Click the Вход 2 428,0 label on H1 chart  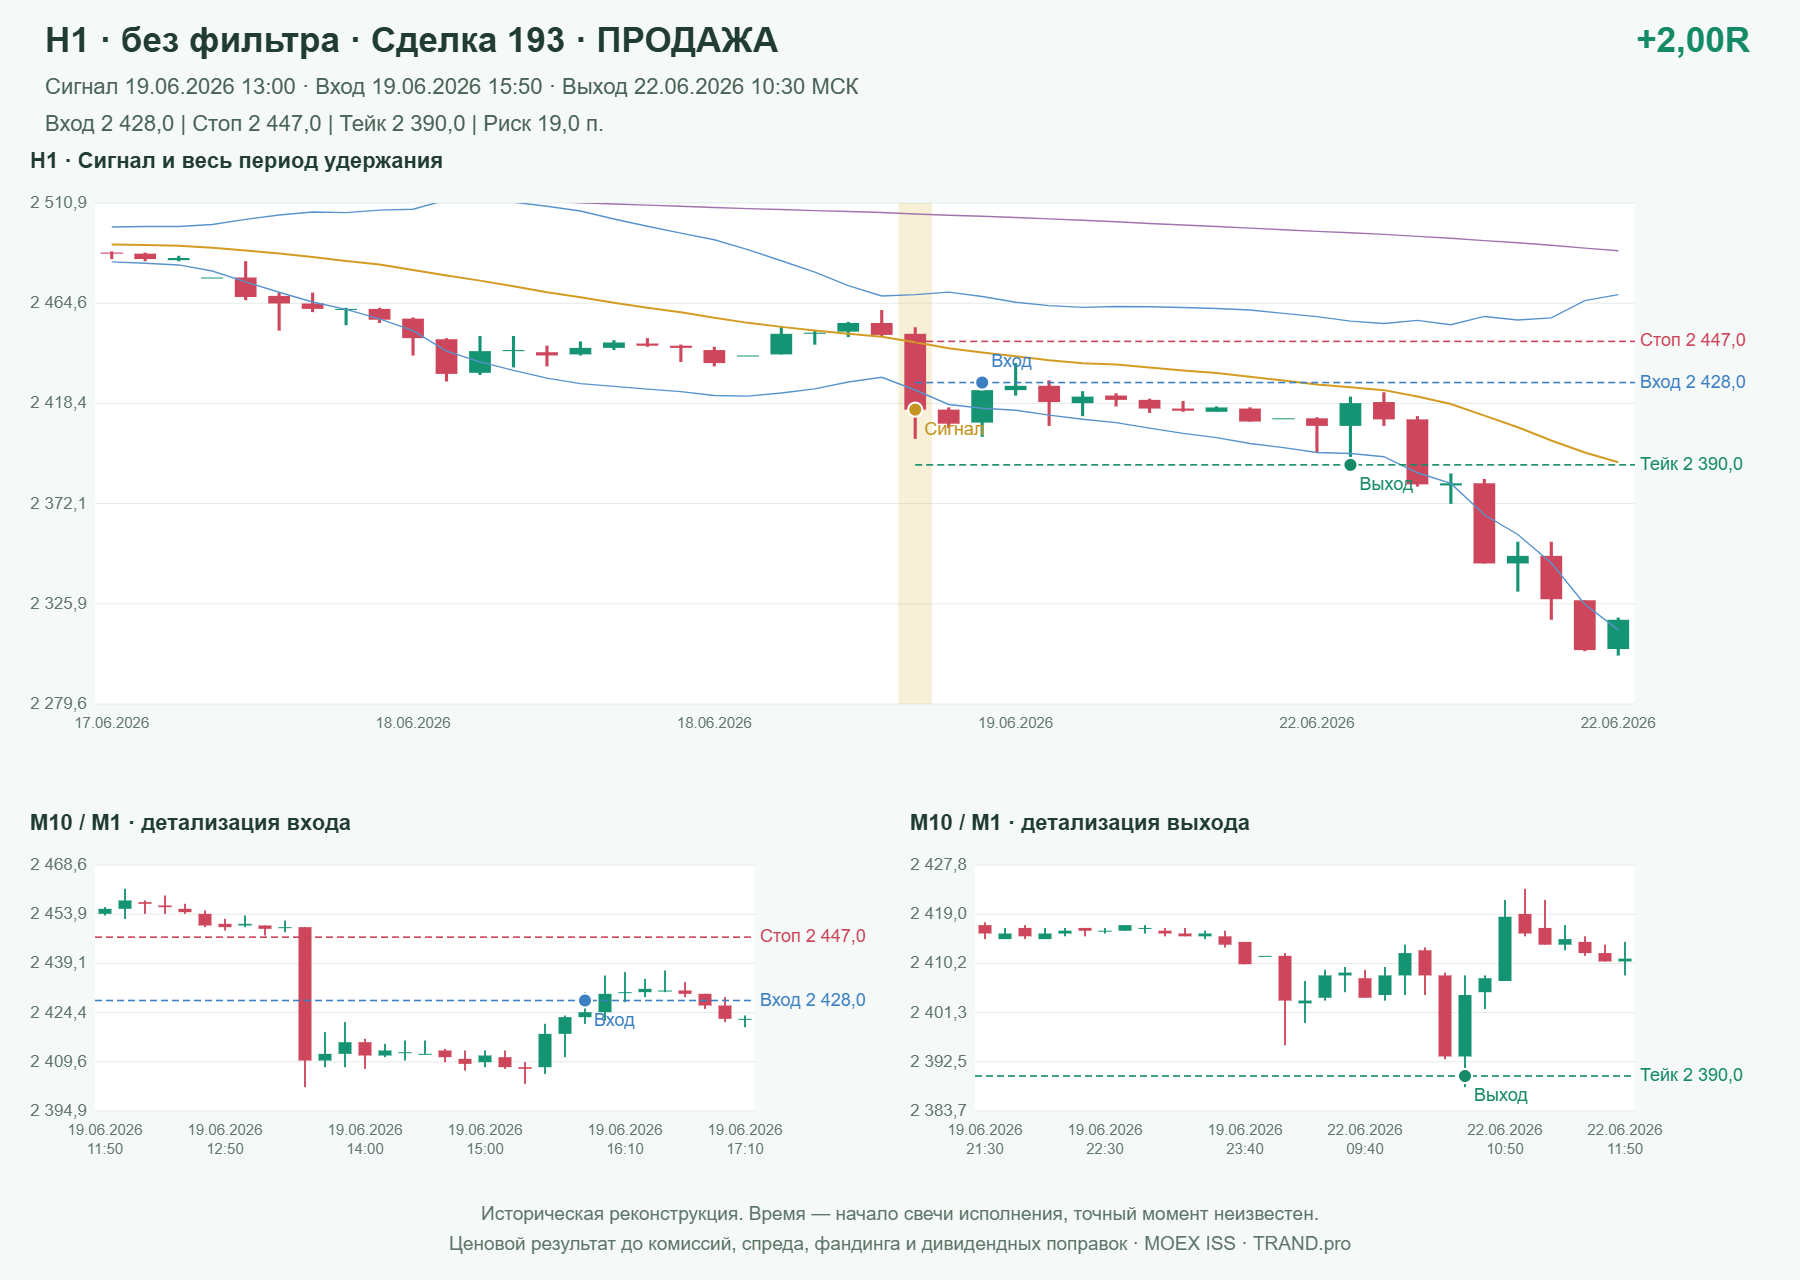point(1692,382)
